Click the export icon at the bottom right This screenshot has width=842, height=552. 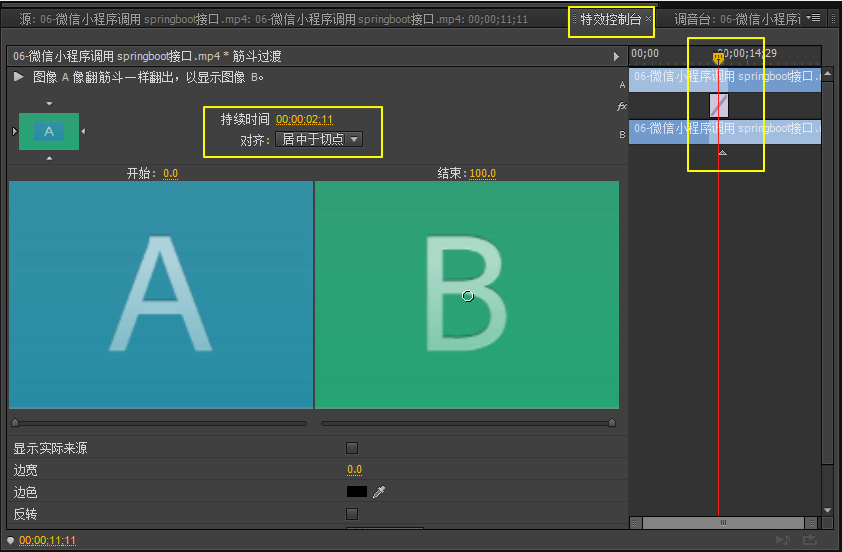810,540
